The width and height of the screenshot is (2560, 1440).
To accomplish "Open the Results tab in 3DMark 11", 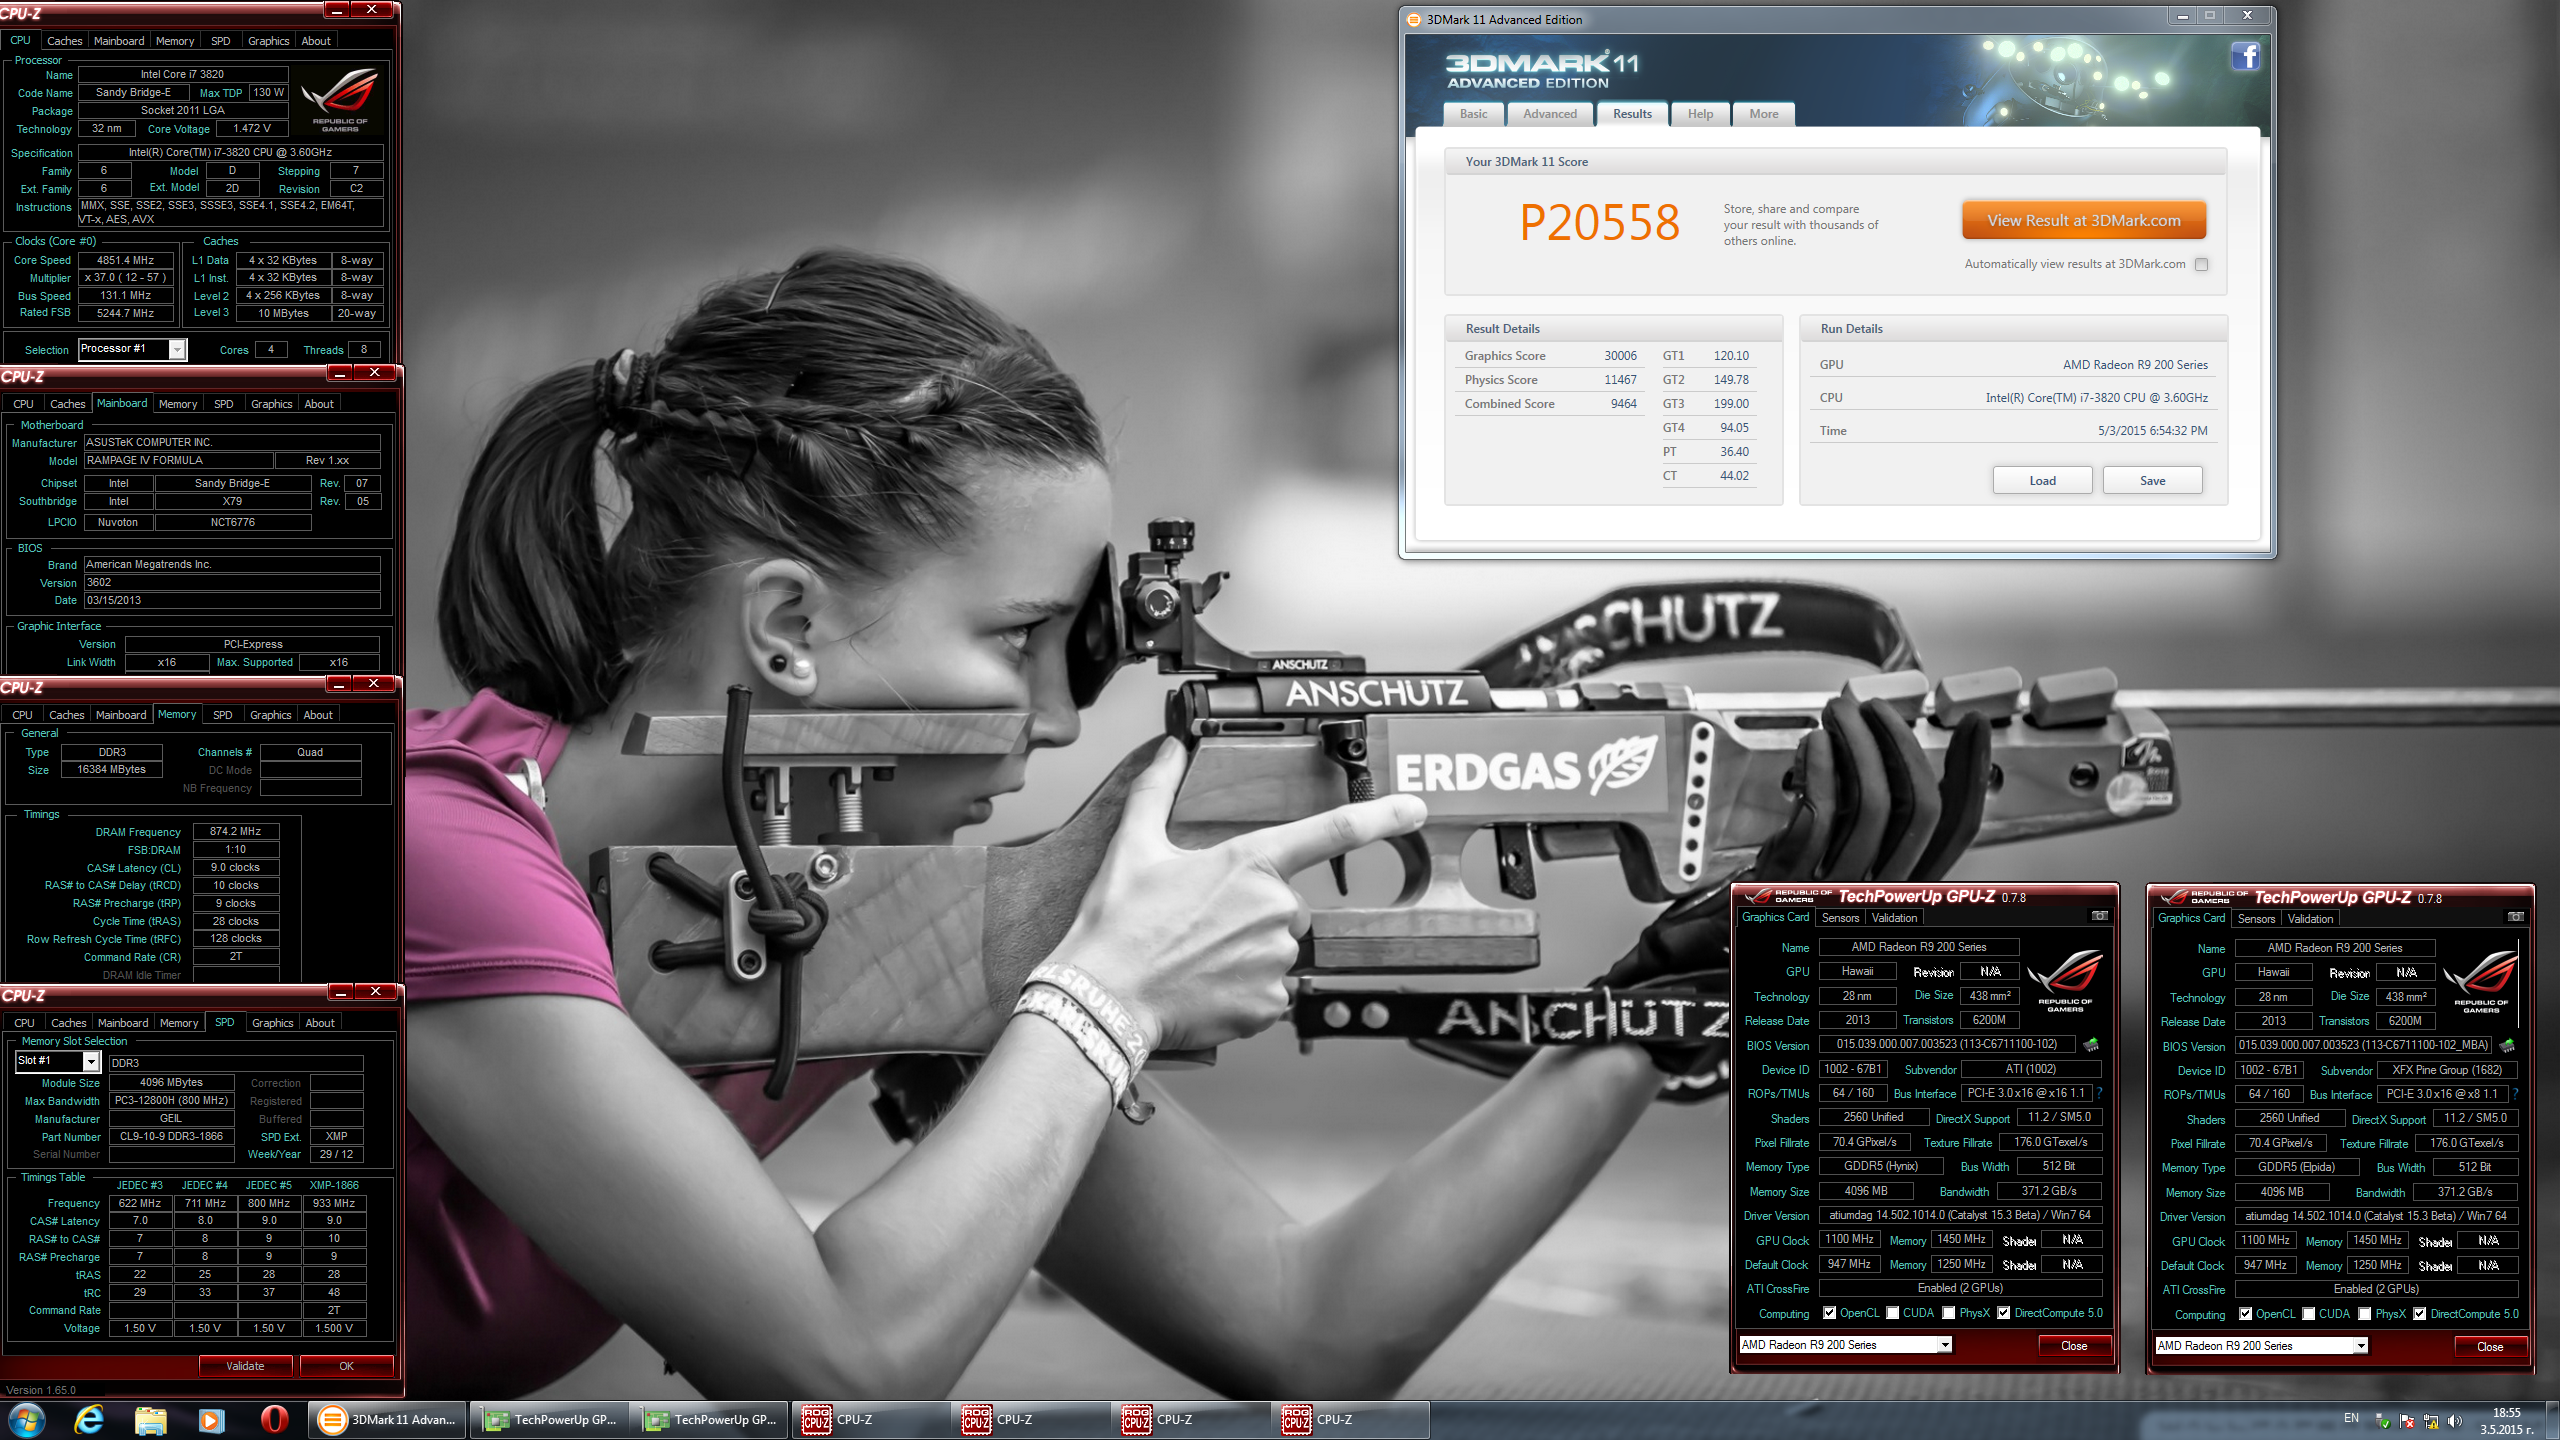I will coord(1632,114).
